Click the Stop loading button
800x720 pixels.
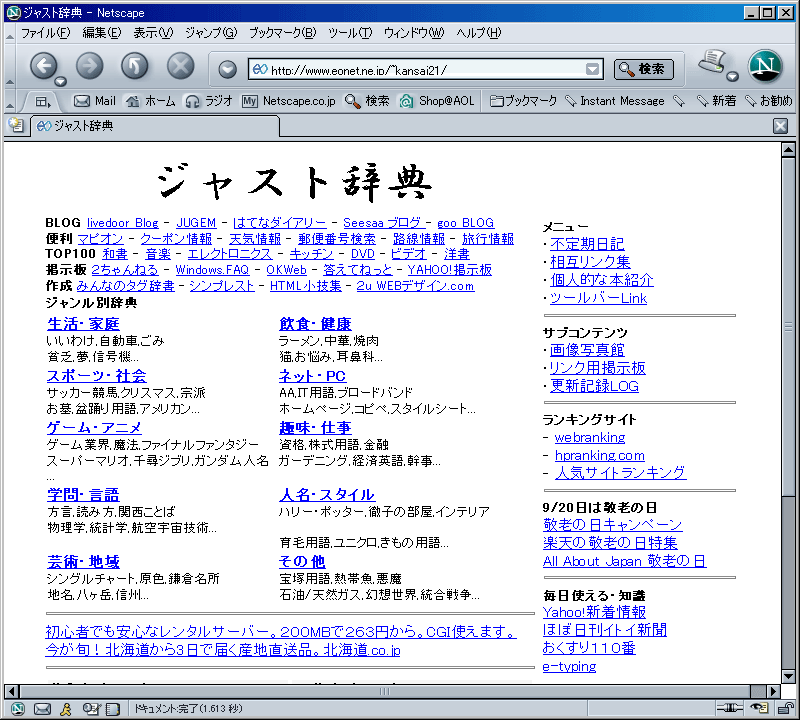click(x=181, y=66)
